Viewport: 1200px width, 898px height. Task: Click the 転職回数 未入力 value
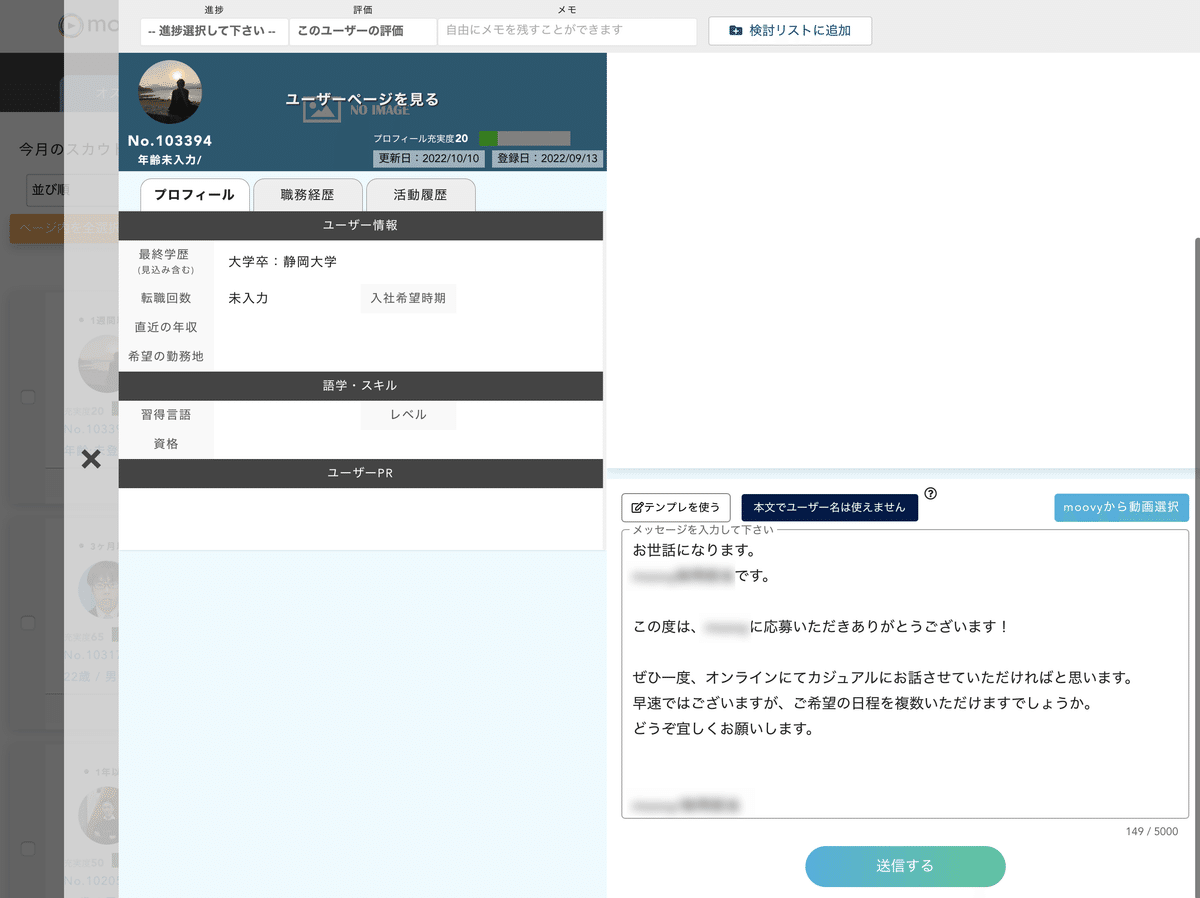pos(248,298)
